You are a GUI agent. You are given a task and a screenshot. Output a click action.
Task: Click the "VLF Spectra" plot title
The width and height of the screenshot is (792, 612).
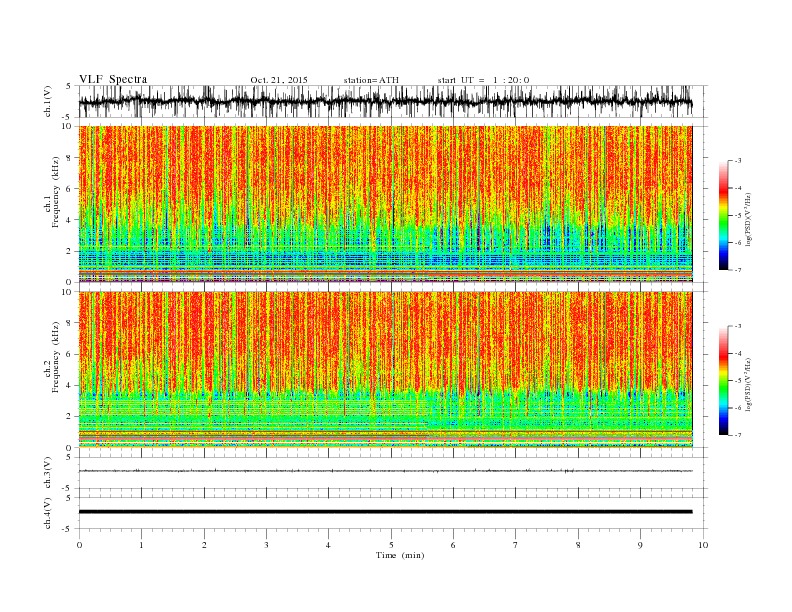pyautogui.click(x=113, y=79)
